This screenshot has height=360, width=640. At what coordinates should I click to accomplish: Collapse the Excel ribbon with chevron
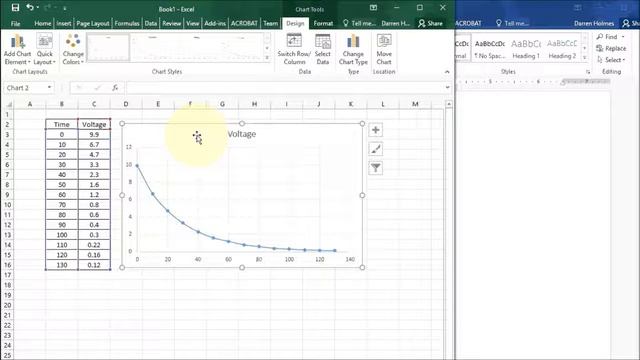[x=447, y=72]
